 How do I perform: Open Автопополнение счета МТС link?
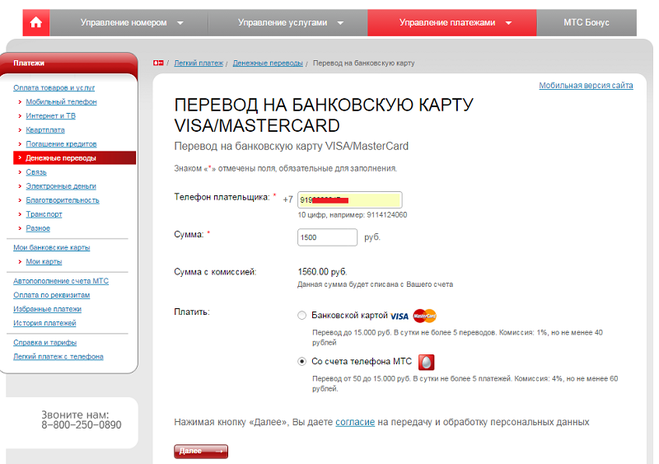61,281
